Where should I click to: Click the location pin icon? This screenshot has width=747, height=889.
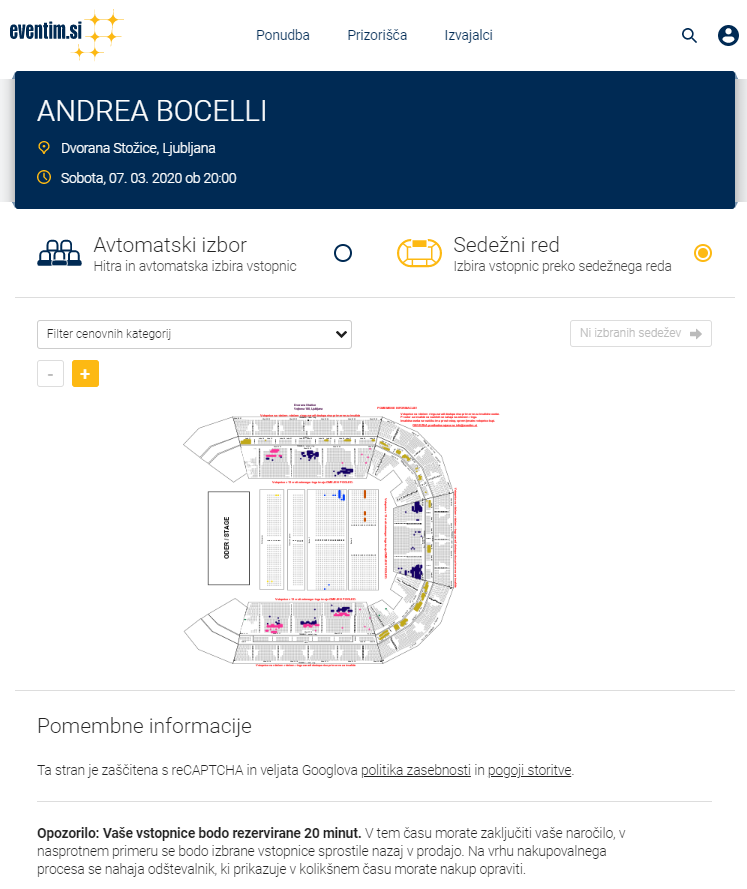pyautogui.click(x=44, y=148)
